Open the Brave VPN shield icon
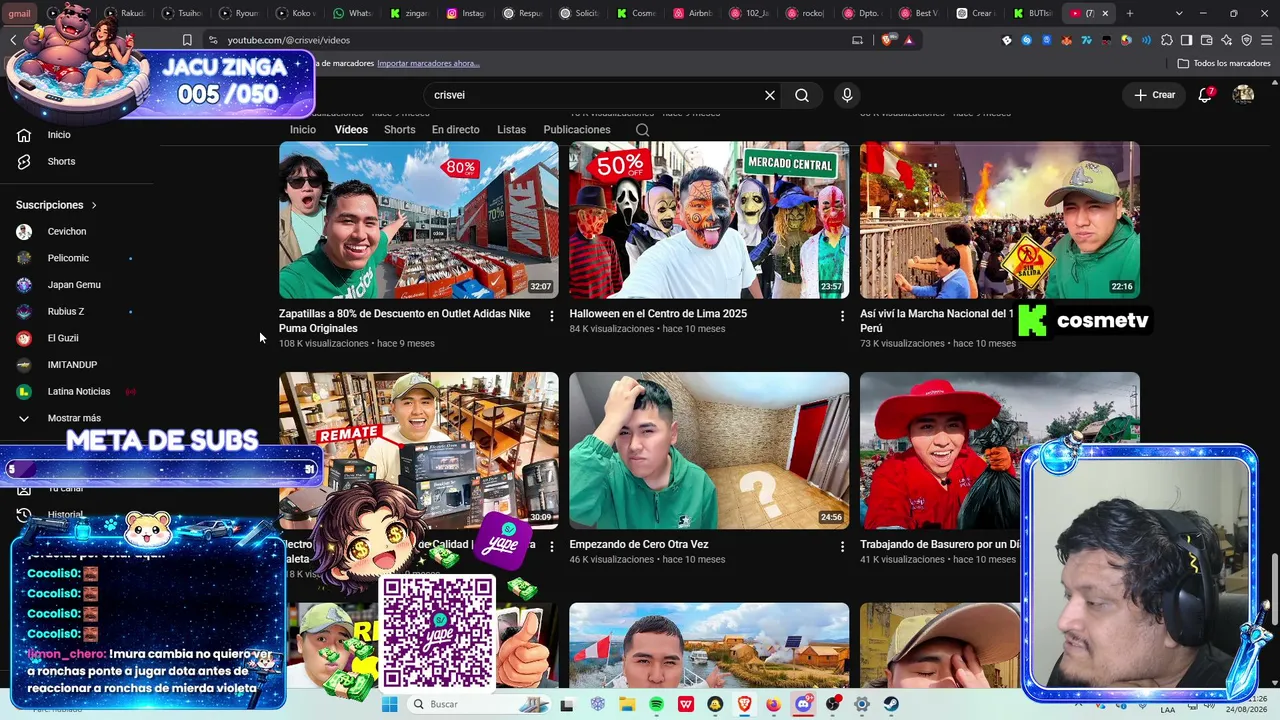The height and width of the screenshot is (720, 1280). [x=1246, y=40]
